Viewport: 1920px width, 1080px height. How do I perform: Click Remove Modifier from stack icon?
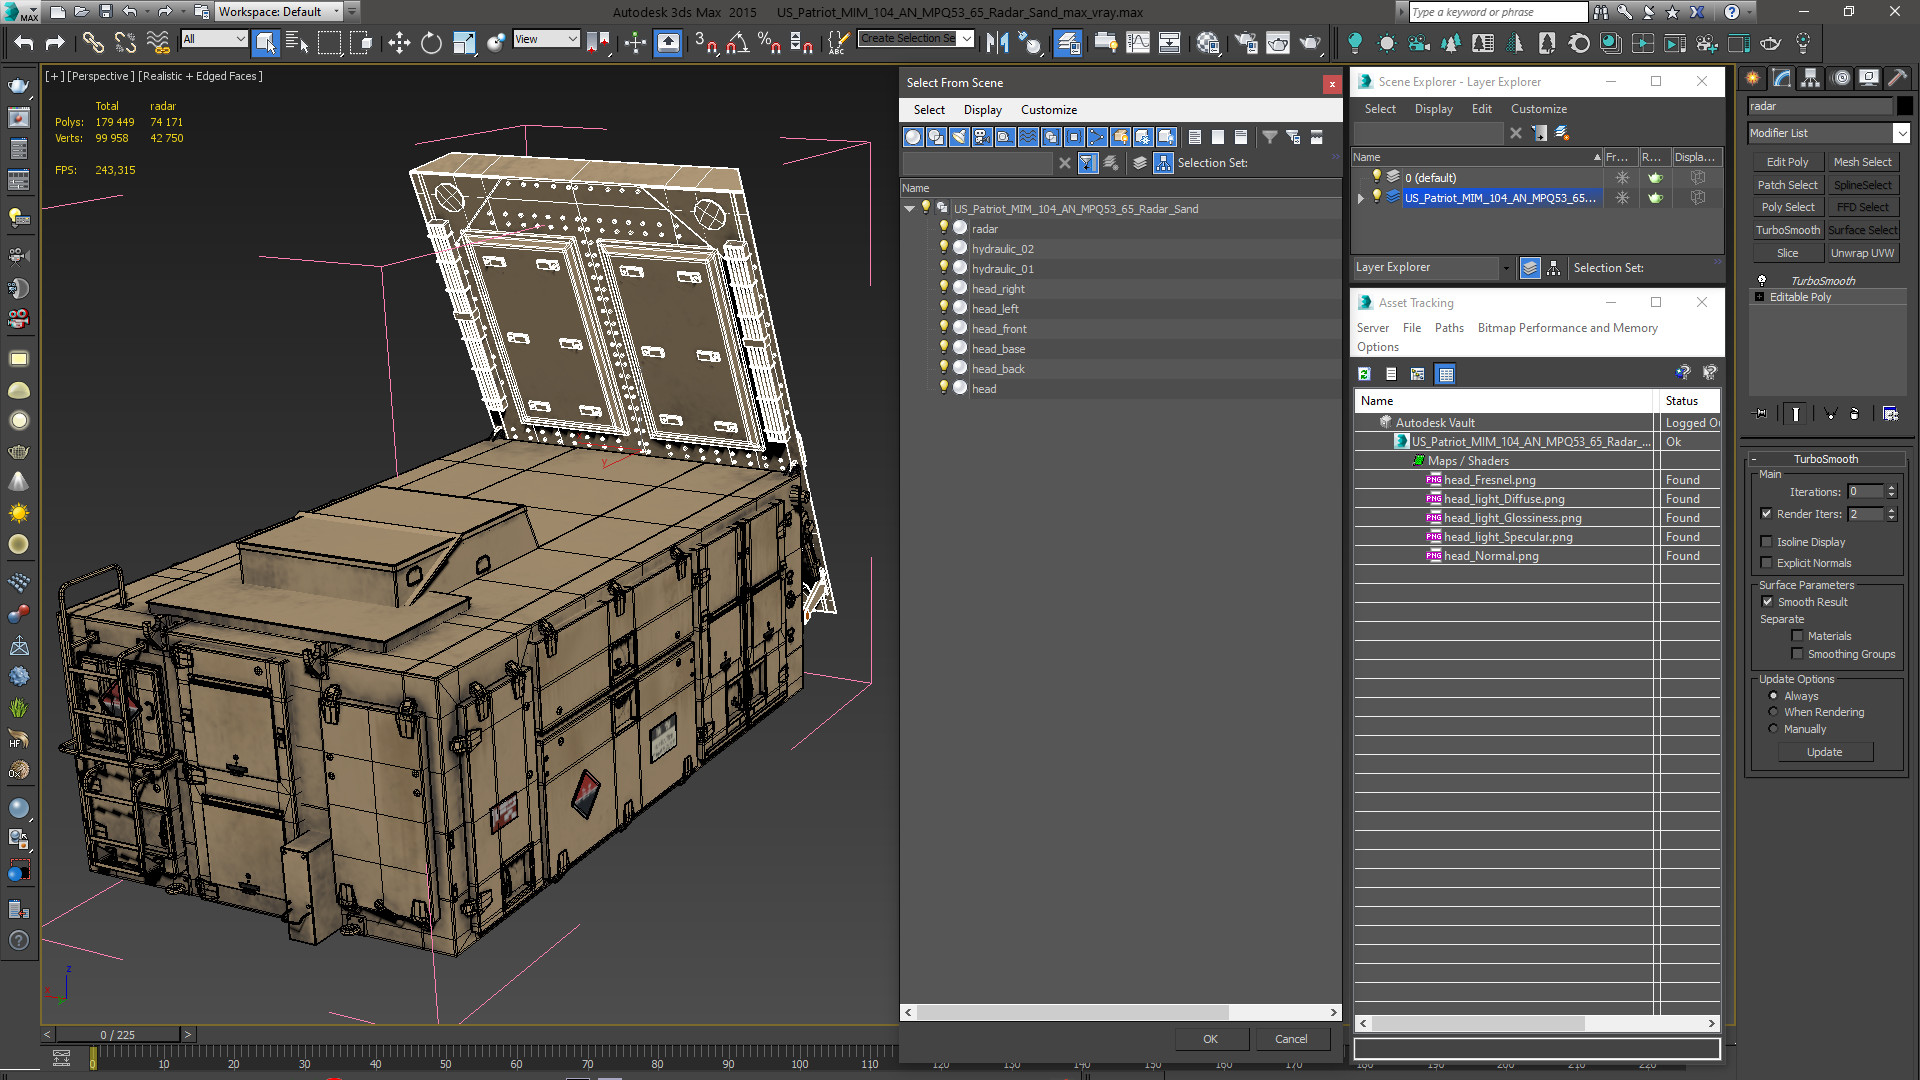[x=1855, y=413]
